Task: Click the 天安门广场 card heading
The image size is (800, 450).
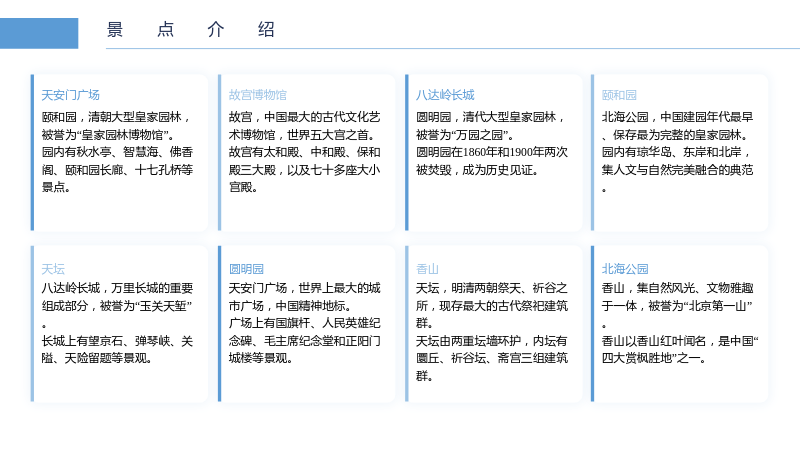Action: point(70,95)
